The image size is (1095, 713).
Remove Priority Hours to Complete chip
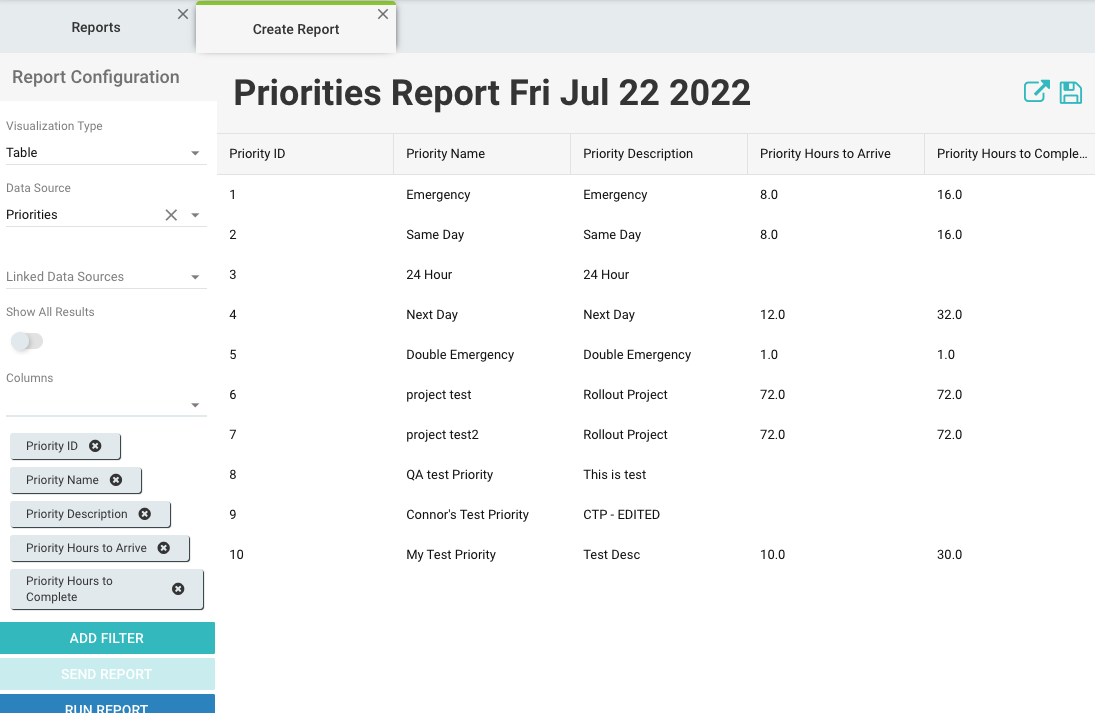click(178, 589)
